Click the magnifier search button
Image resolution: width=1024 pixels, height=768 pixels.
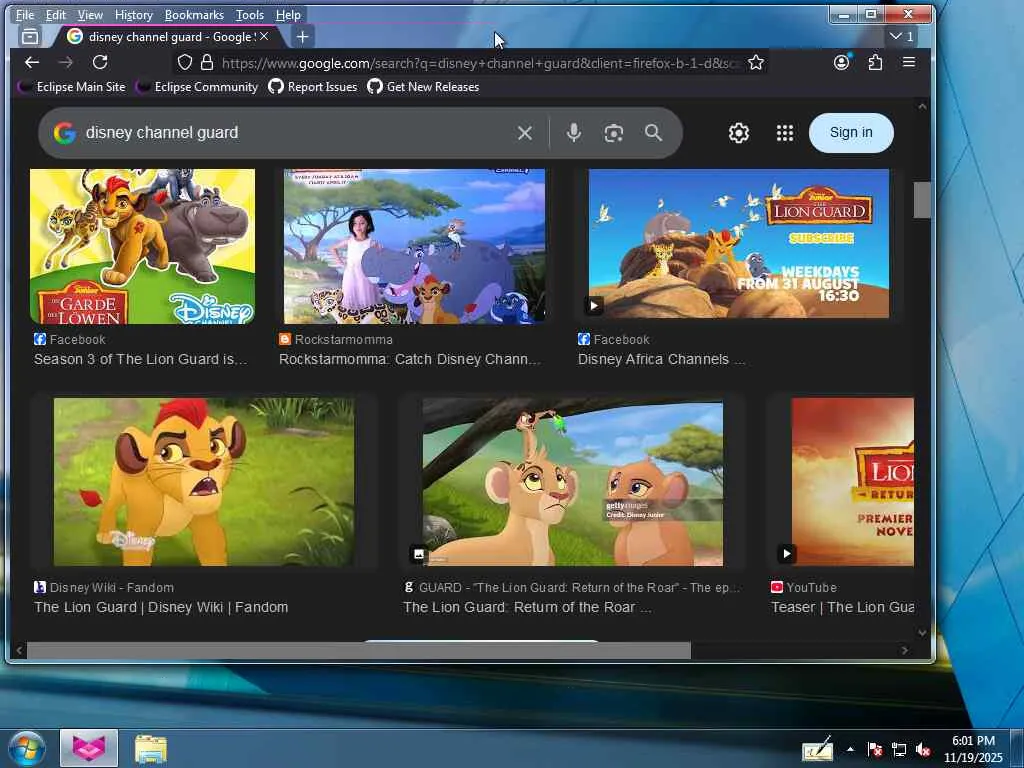coord(653,133)
